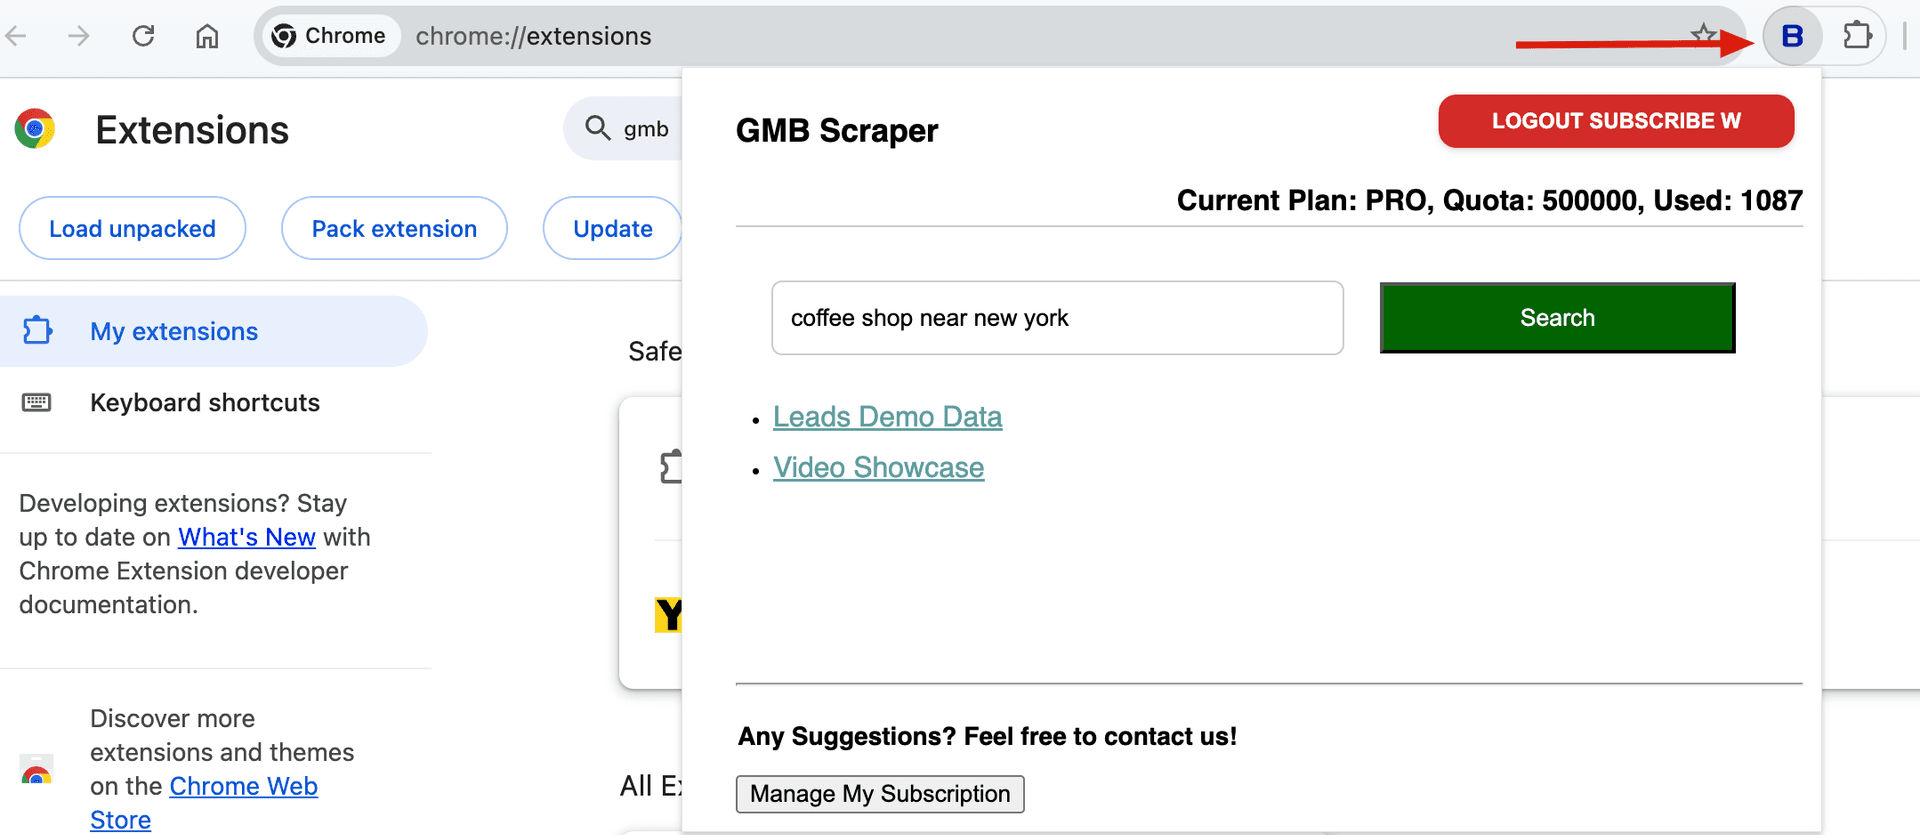The image size is (1920, 835).
Task: Click the forward navigation arrow
Action: pos(79,35)
